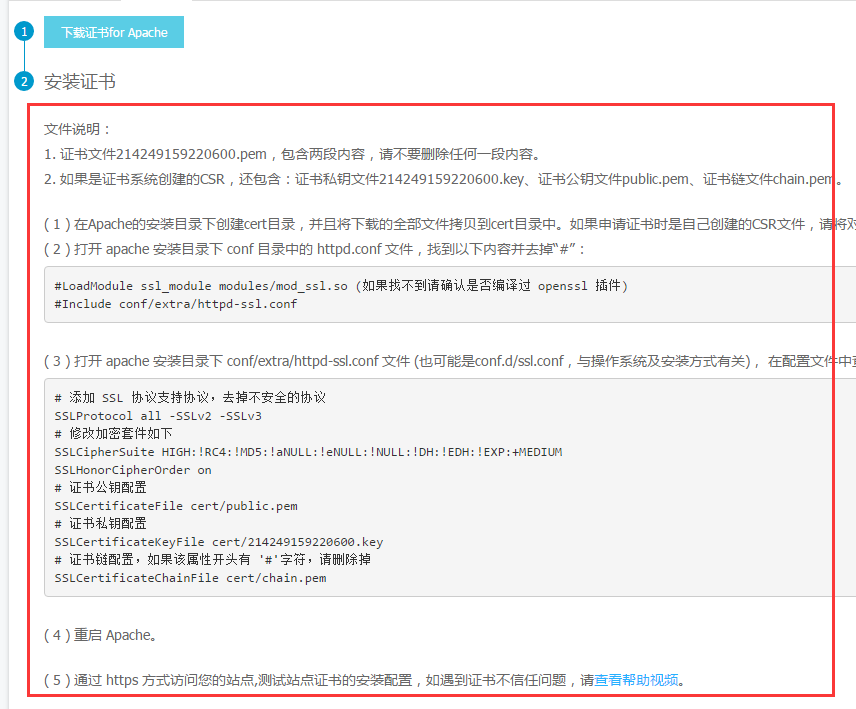The width and height of the screenshot is (856, 709).
Task: Click the step 1 circle indicator
Action: 22,31
